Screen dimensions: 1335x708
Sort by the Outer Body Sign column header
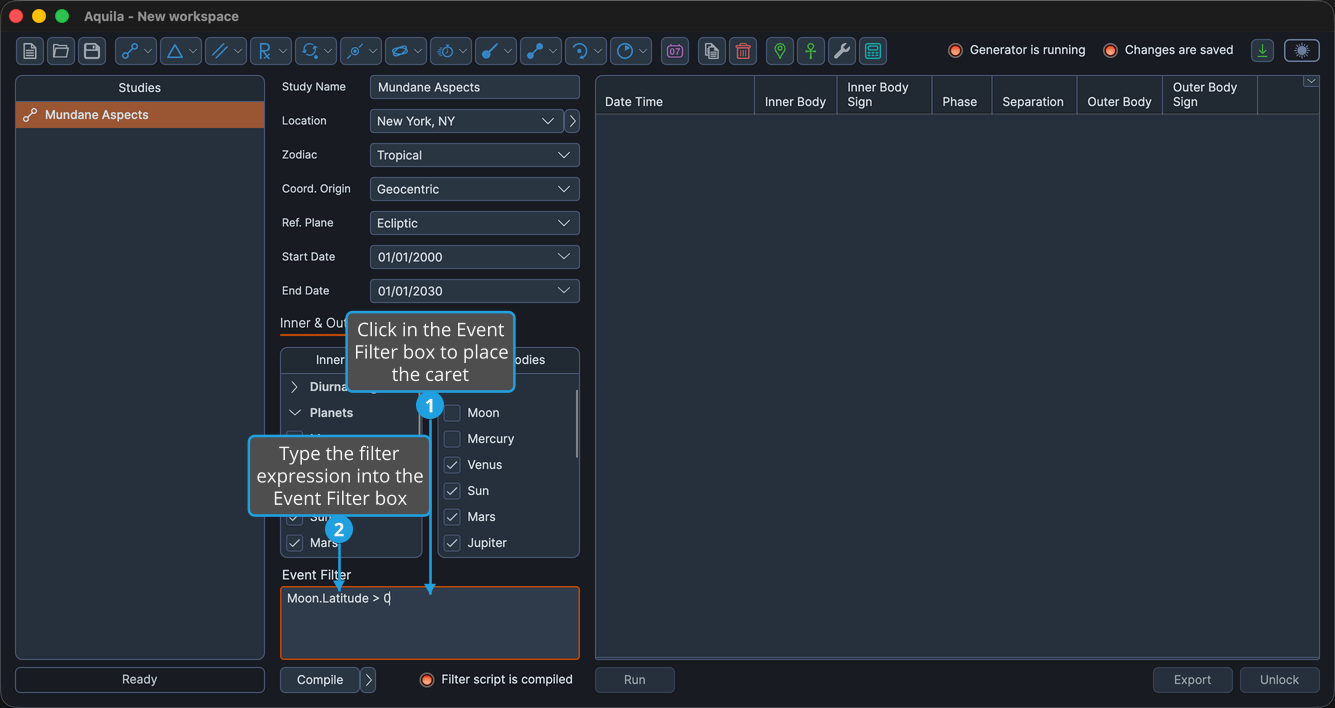1210,95
